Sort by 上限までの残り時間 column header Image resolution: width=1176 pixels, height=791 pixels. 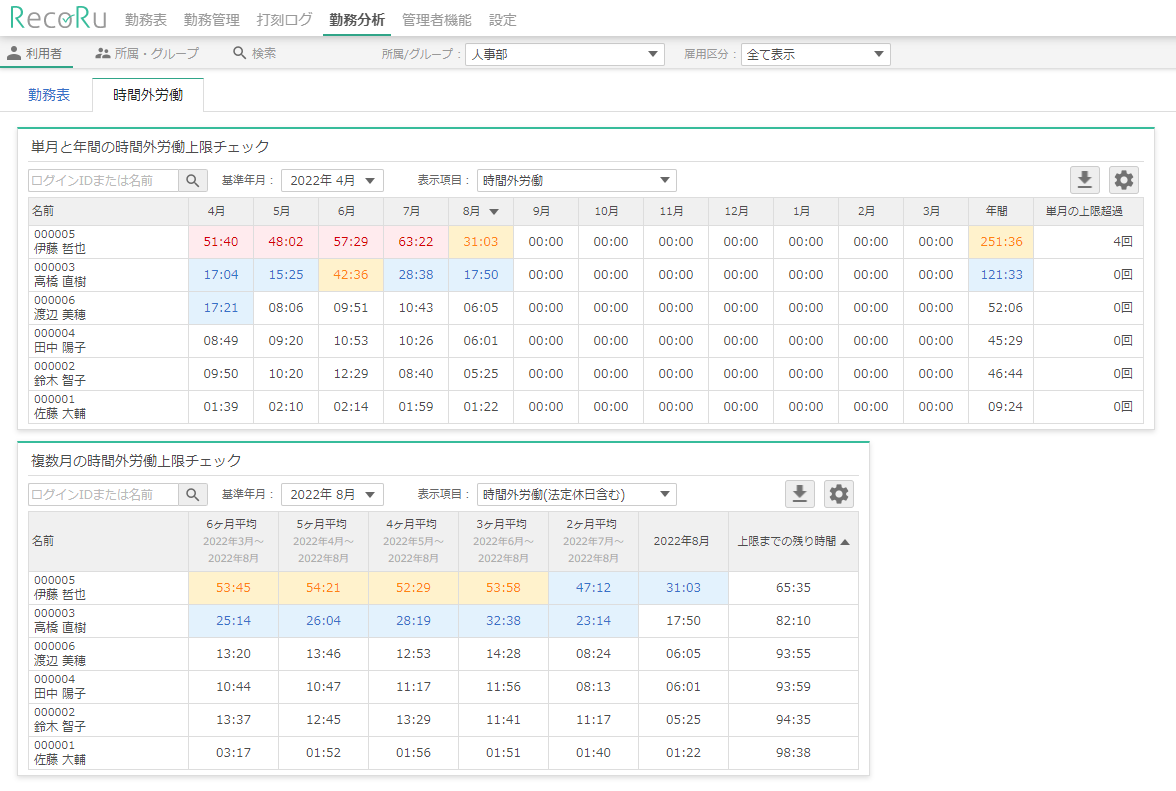pos(793,541)
